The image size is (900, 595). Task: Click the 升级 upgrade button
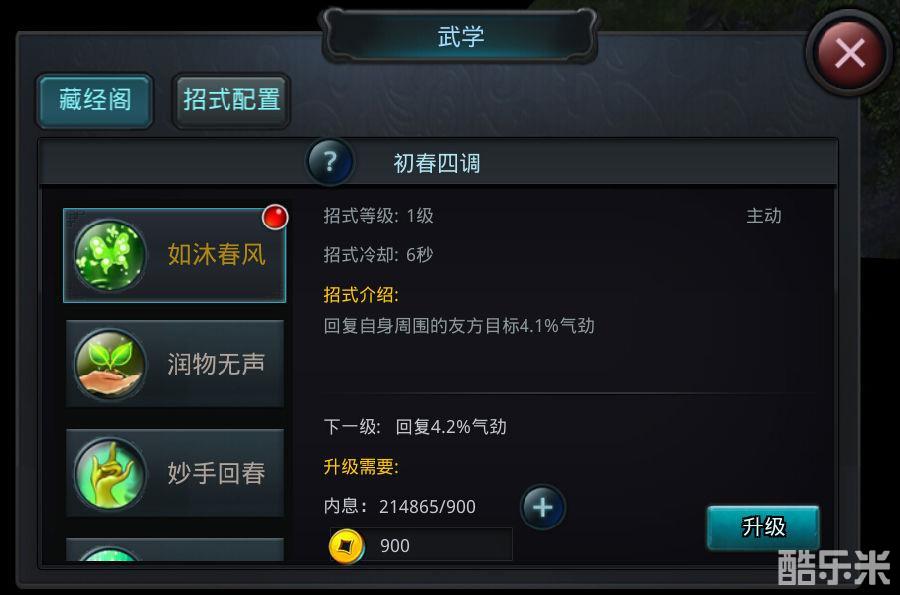763,527
